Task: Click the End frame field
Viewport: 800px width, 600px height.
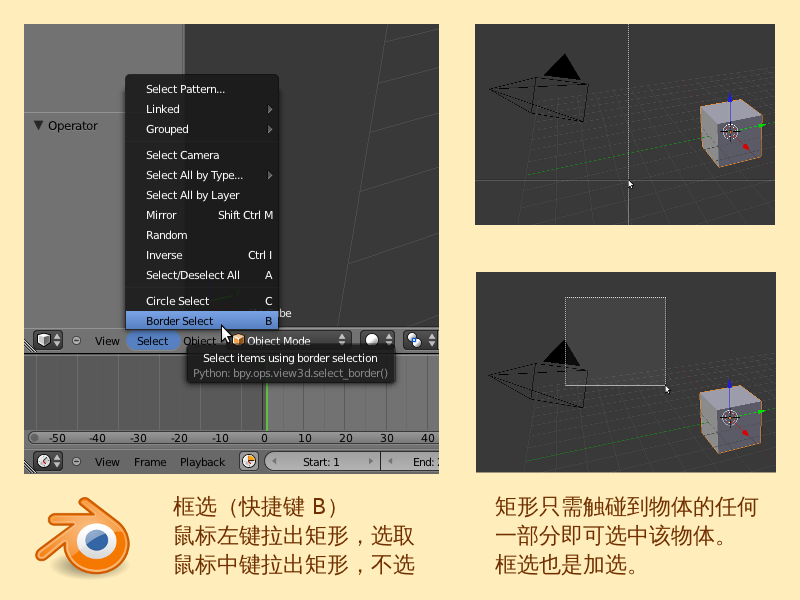Action: click(410, 462)
